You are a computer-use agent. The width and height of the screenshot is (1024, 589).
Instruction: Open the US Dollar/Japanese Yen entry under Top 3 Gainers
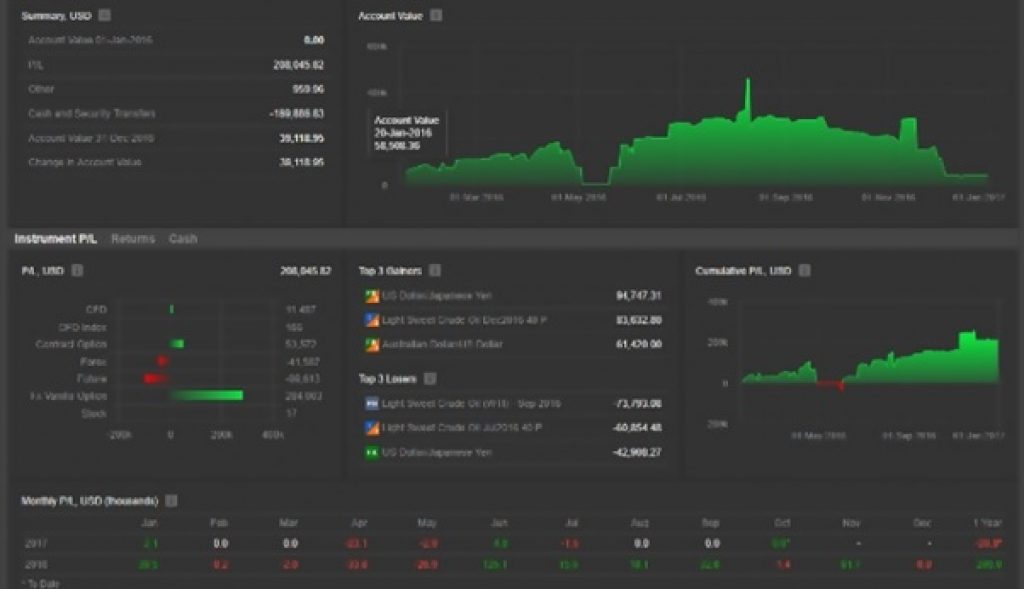click(436, 296)
